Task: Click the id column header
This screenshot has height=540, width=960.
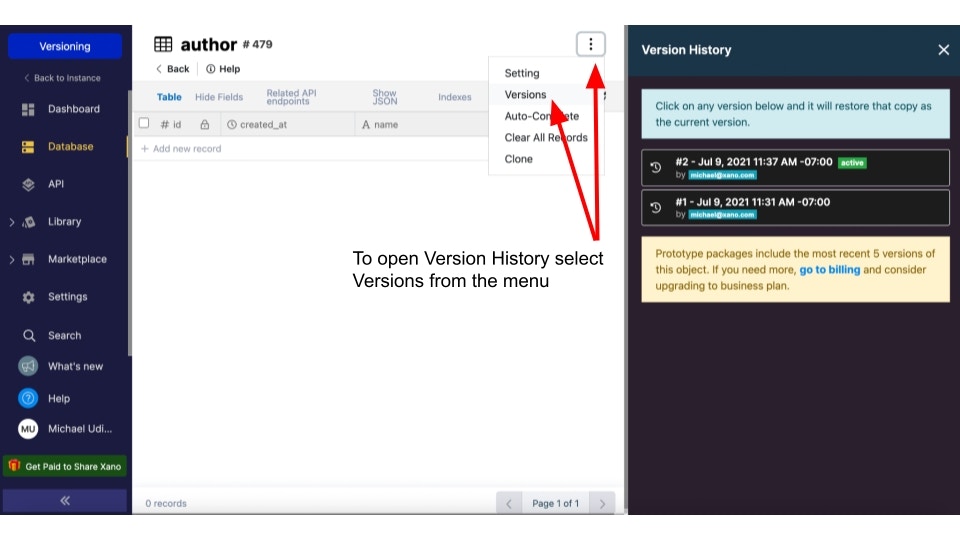Action: (171, 124)
